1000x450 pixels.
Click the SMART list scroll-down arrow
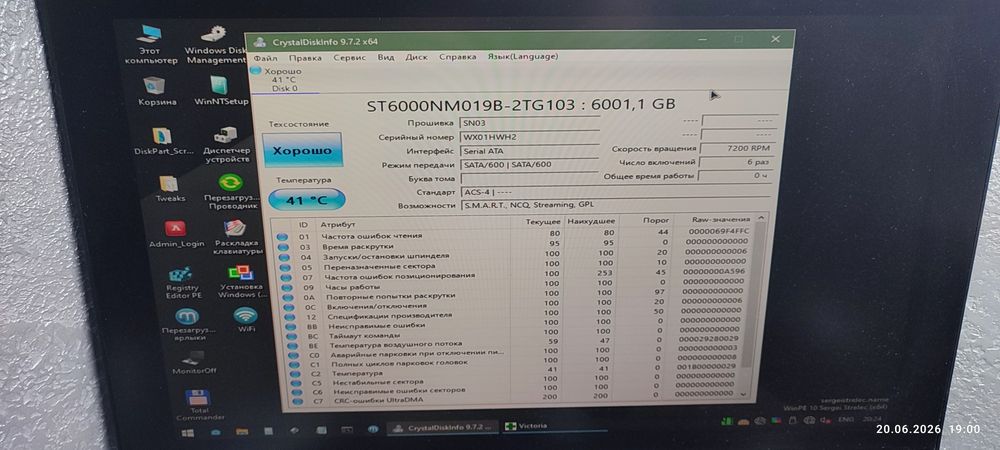(743, 395)
